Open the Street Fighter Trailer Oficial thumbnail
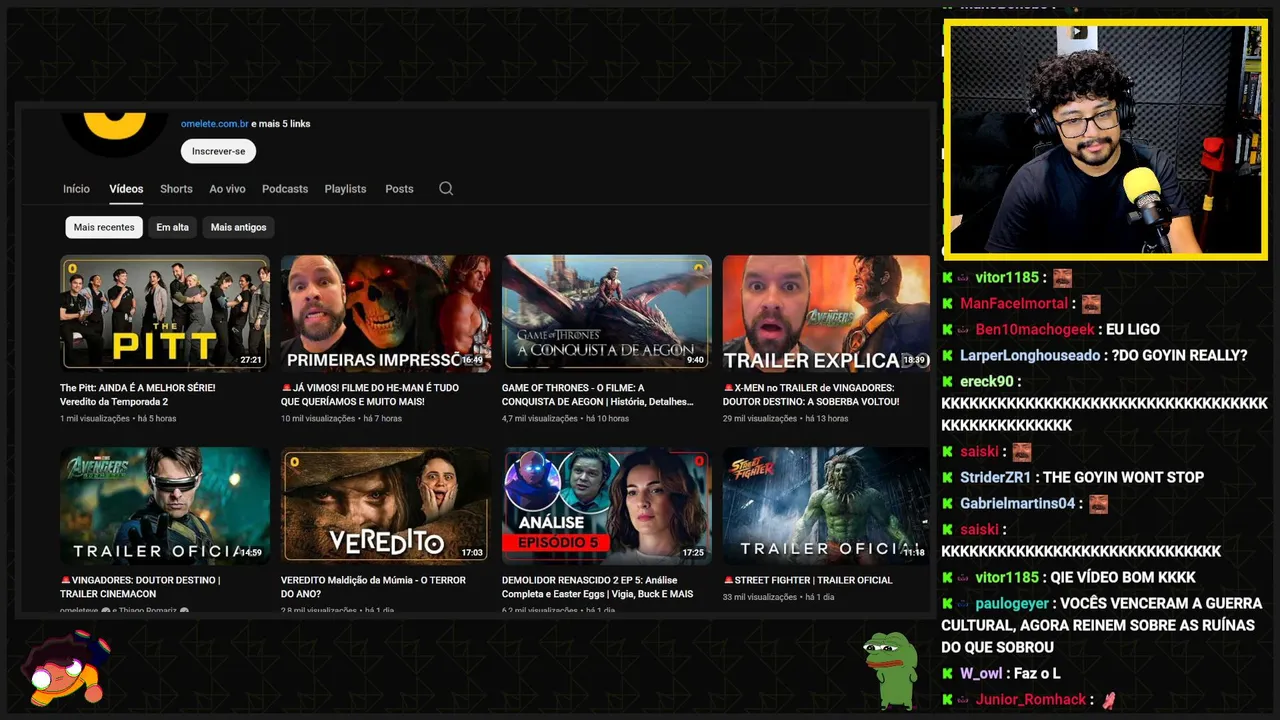This screenshot has width=1280, height=720. (x=826, y=505)
